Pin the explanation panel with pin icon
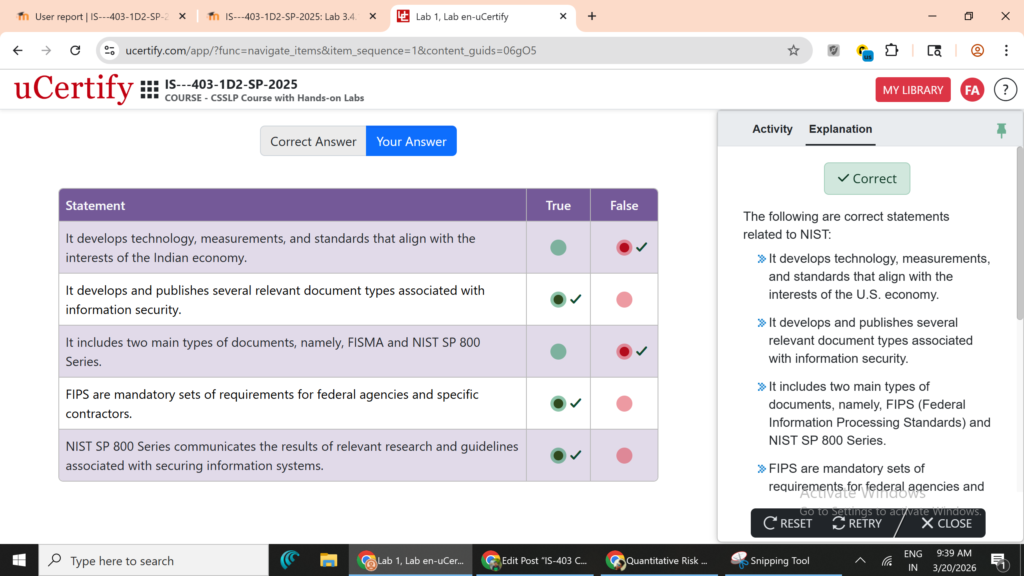Viewport: 1024px width, 576px height. tap(1001, 130)
